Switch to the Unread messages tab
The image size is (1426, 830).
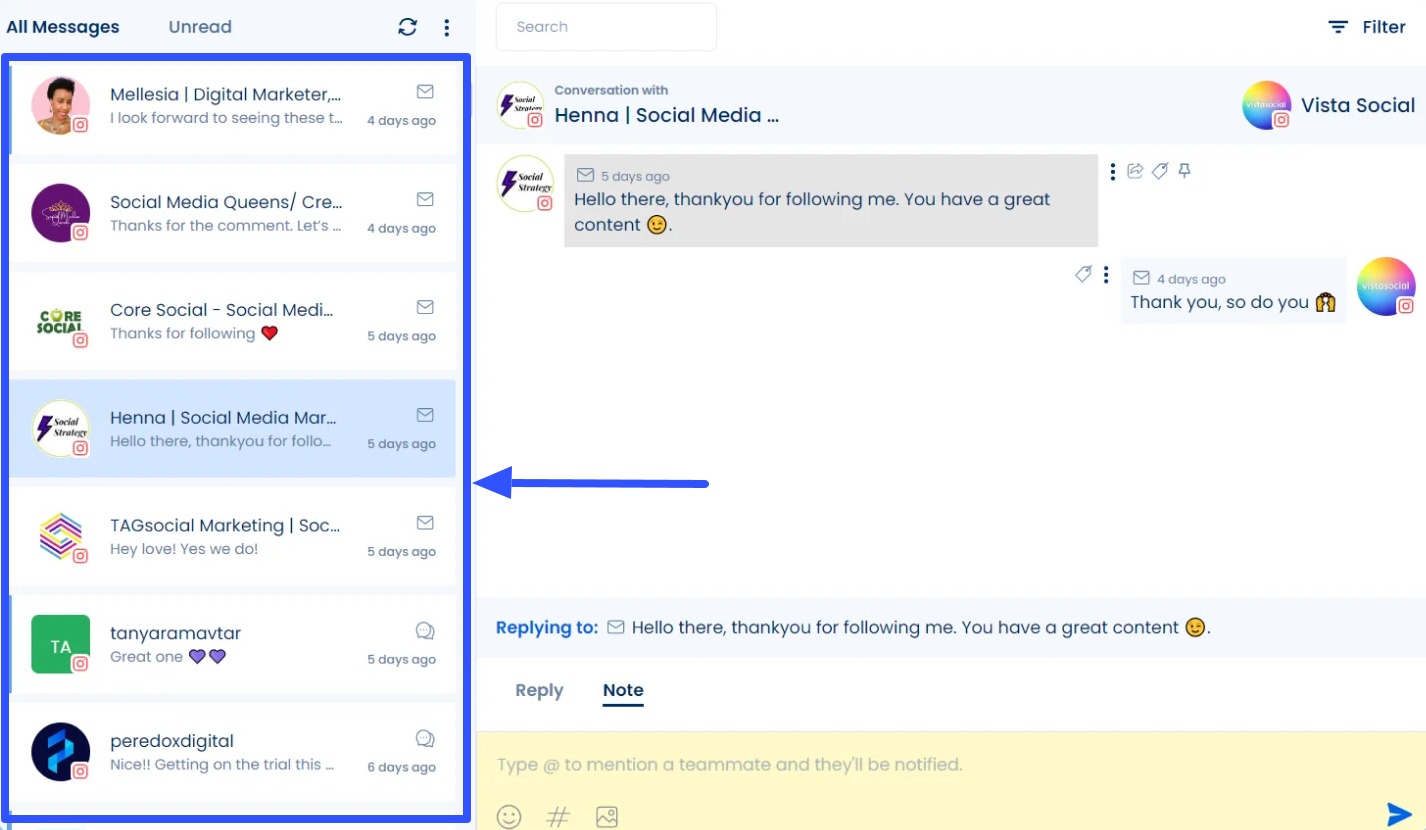point(199,27)
